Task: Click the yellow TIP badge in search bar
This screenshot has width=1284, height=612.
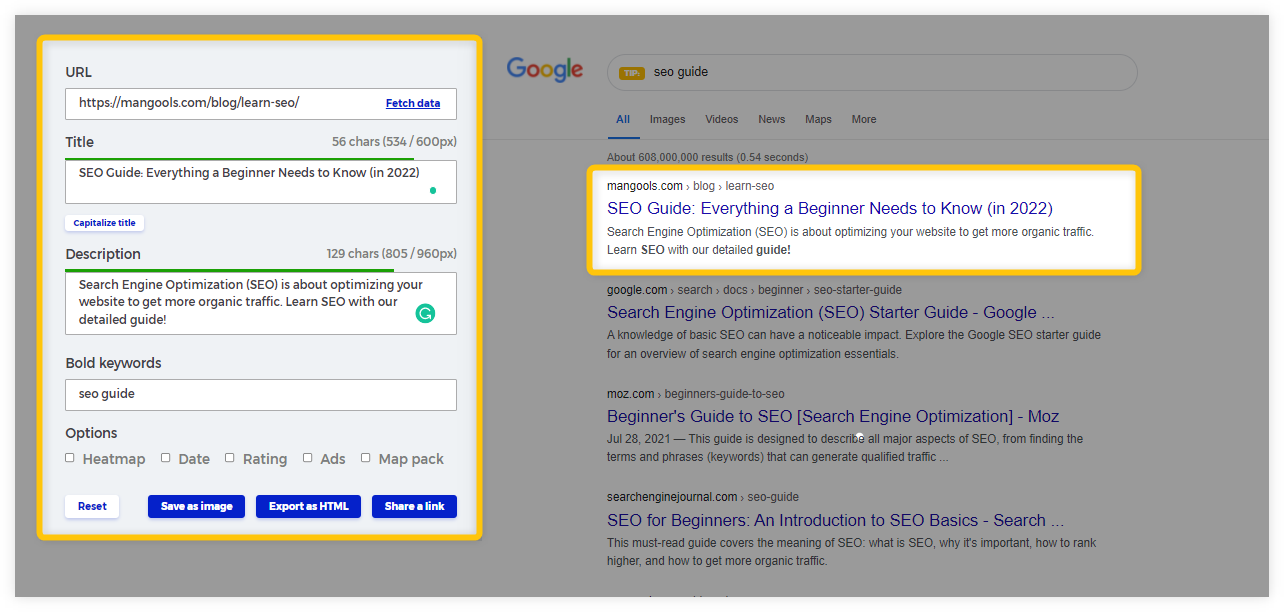Action: 631,73
